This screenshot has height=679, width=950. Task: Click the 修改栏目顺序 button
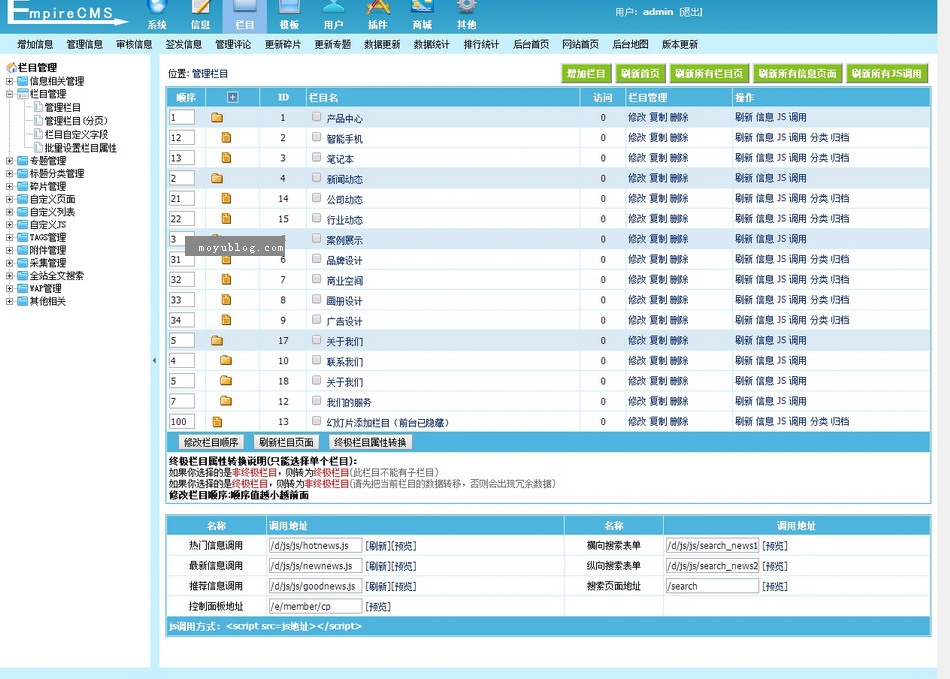pos(210,442)
